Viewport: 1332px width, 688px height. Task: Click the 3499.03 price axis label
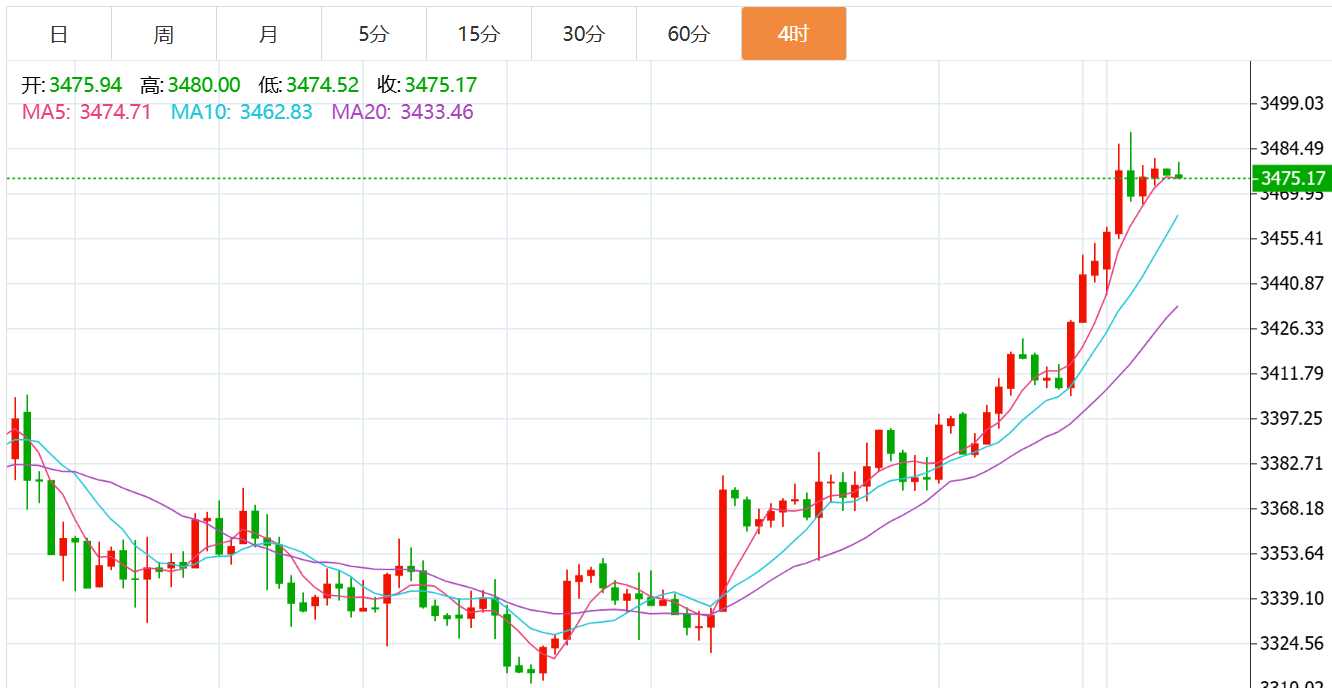pos(1291,103)
